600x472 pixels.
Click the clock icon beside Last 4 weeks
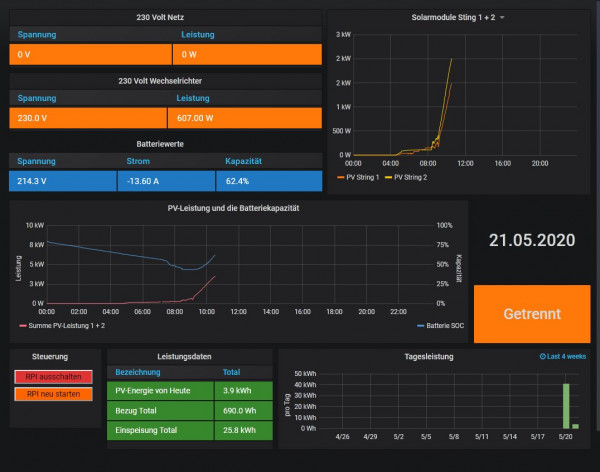click(543, 356)
